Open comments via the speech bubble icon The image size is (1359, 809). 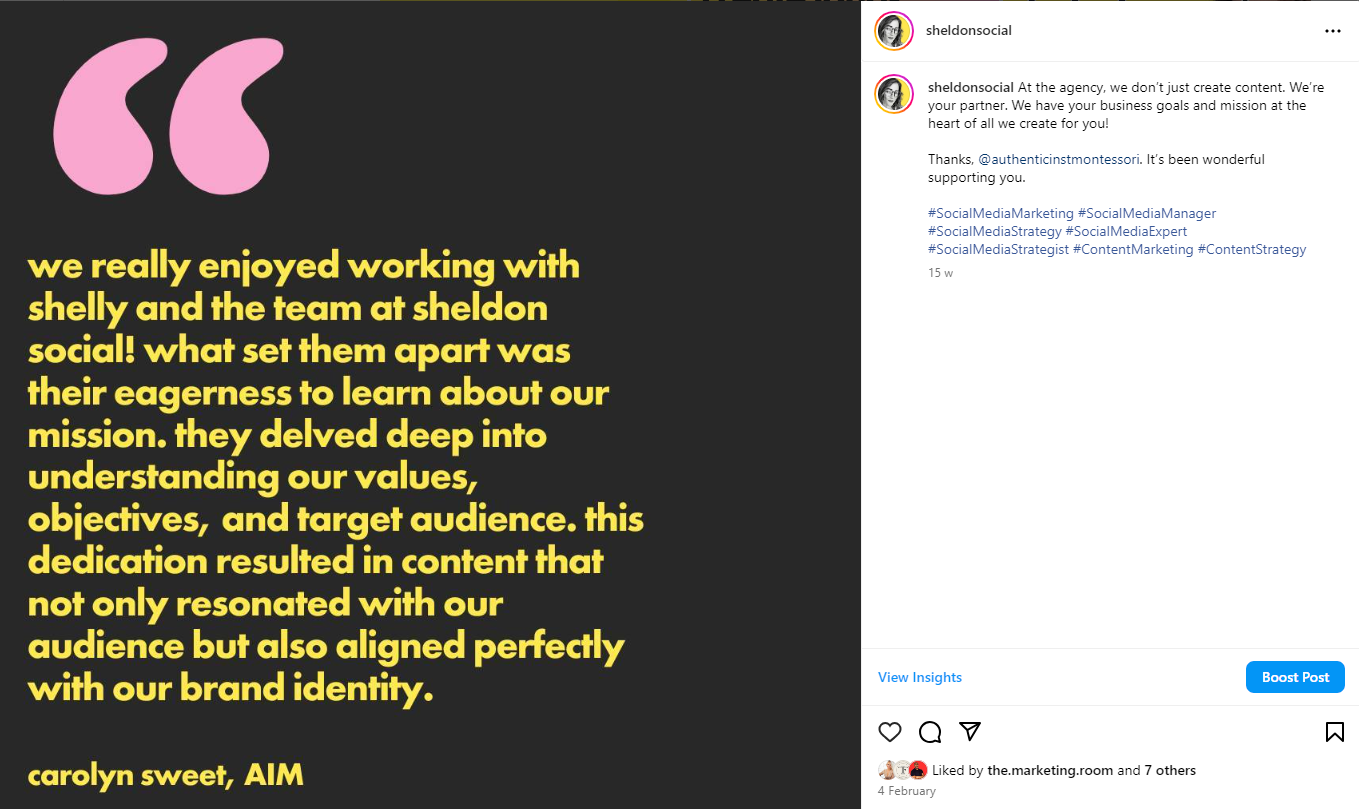click(x=930, y=732)
